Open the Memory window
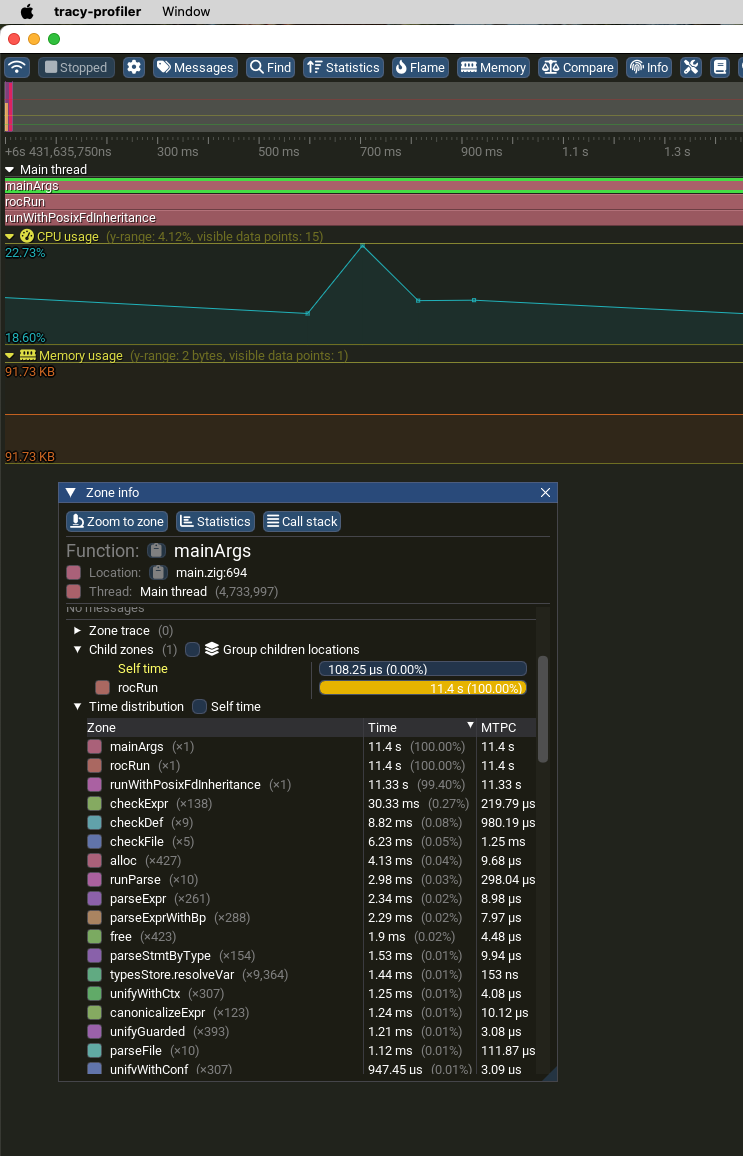 [493, 67]
